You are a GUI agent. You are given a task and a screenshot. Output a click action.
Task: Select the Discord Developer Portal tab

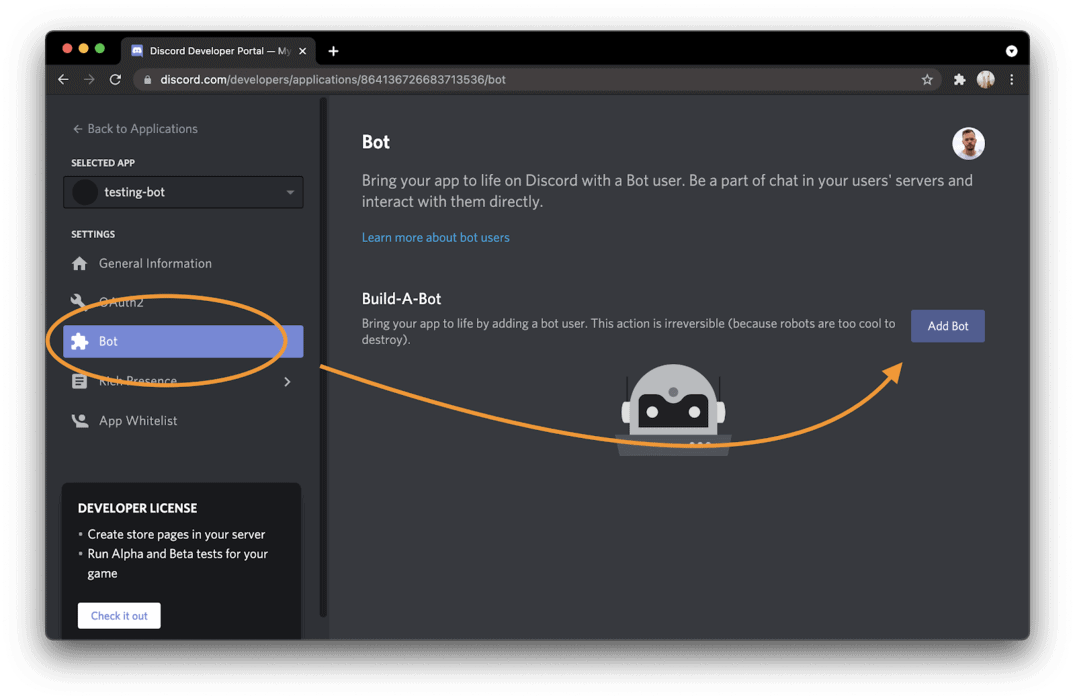coord(219,51)
